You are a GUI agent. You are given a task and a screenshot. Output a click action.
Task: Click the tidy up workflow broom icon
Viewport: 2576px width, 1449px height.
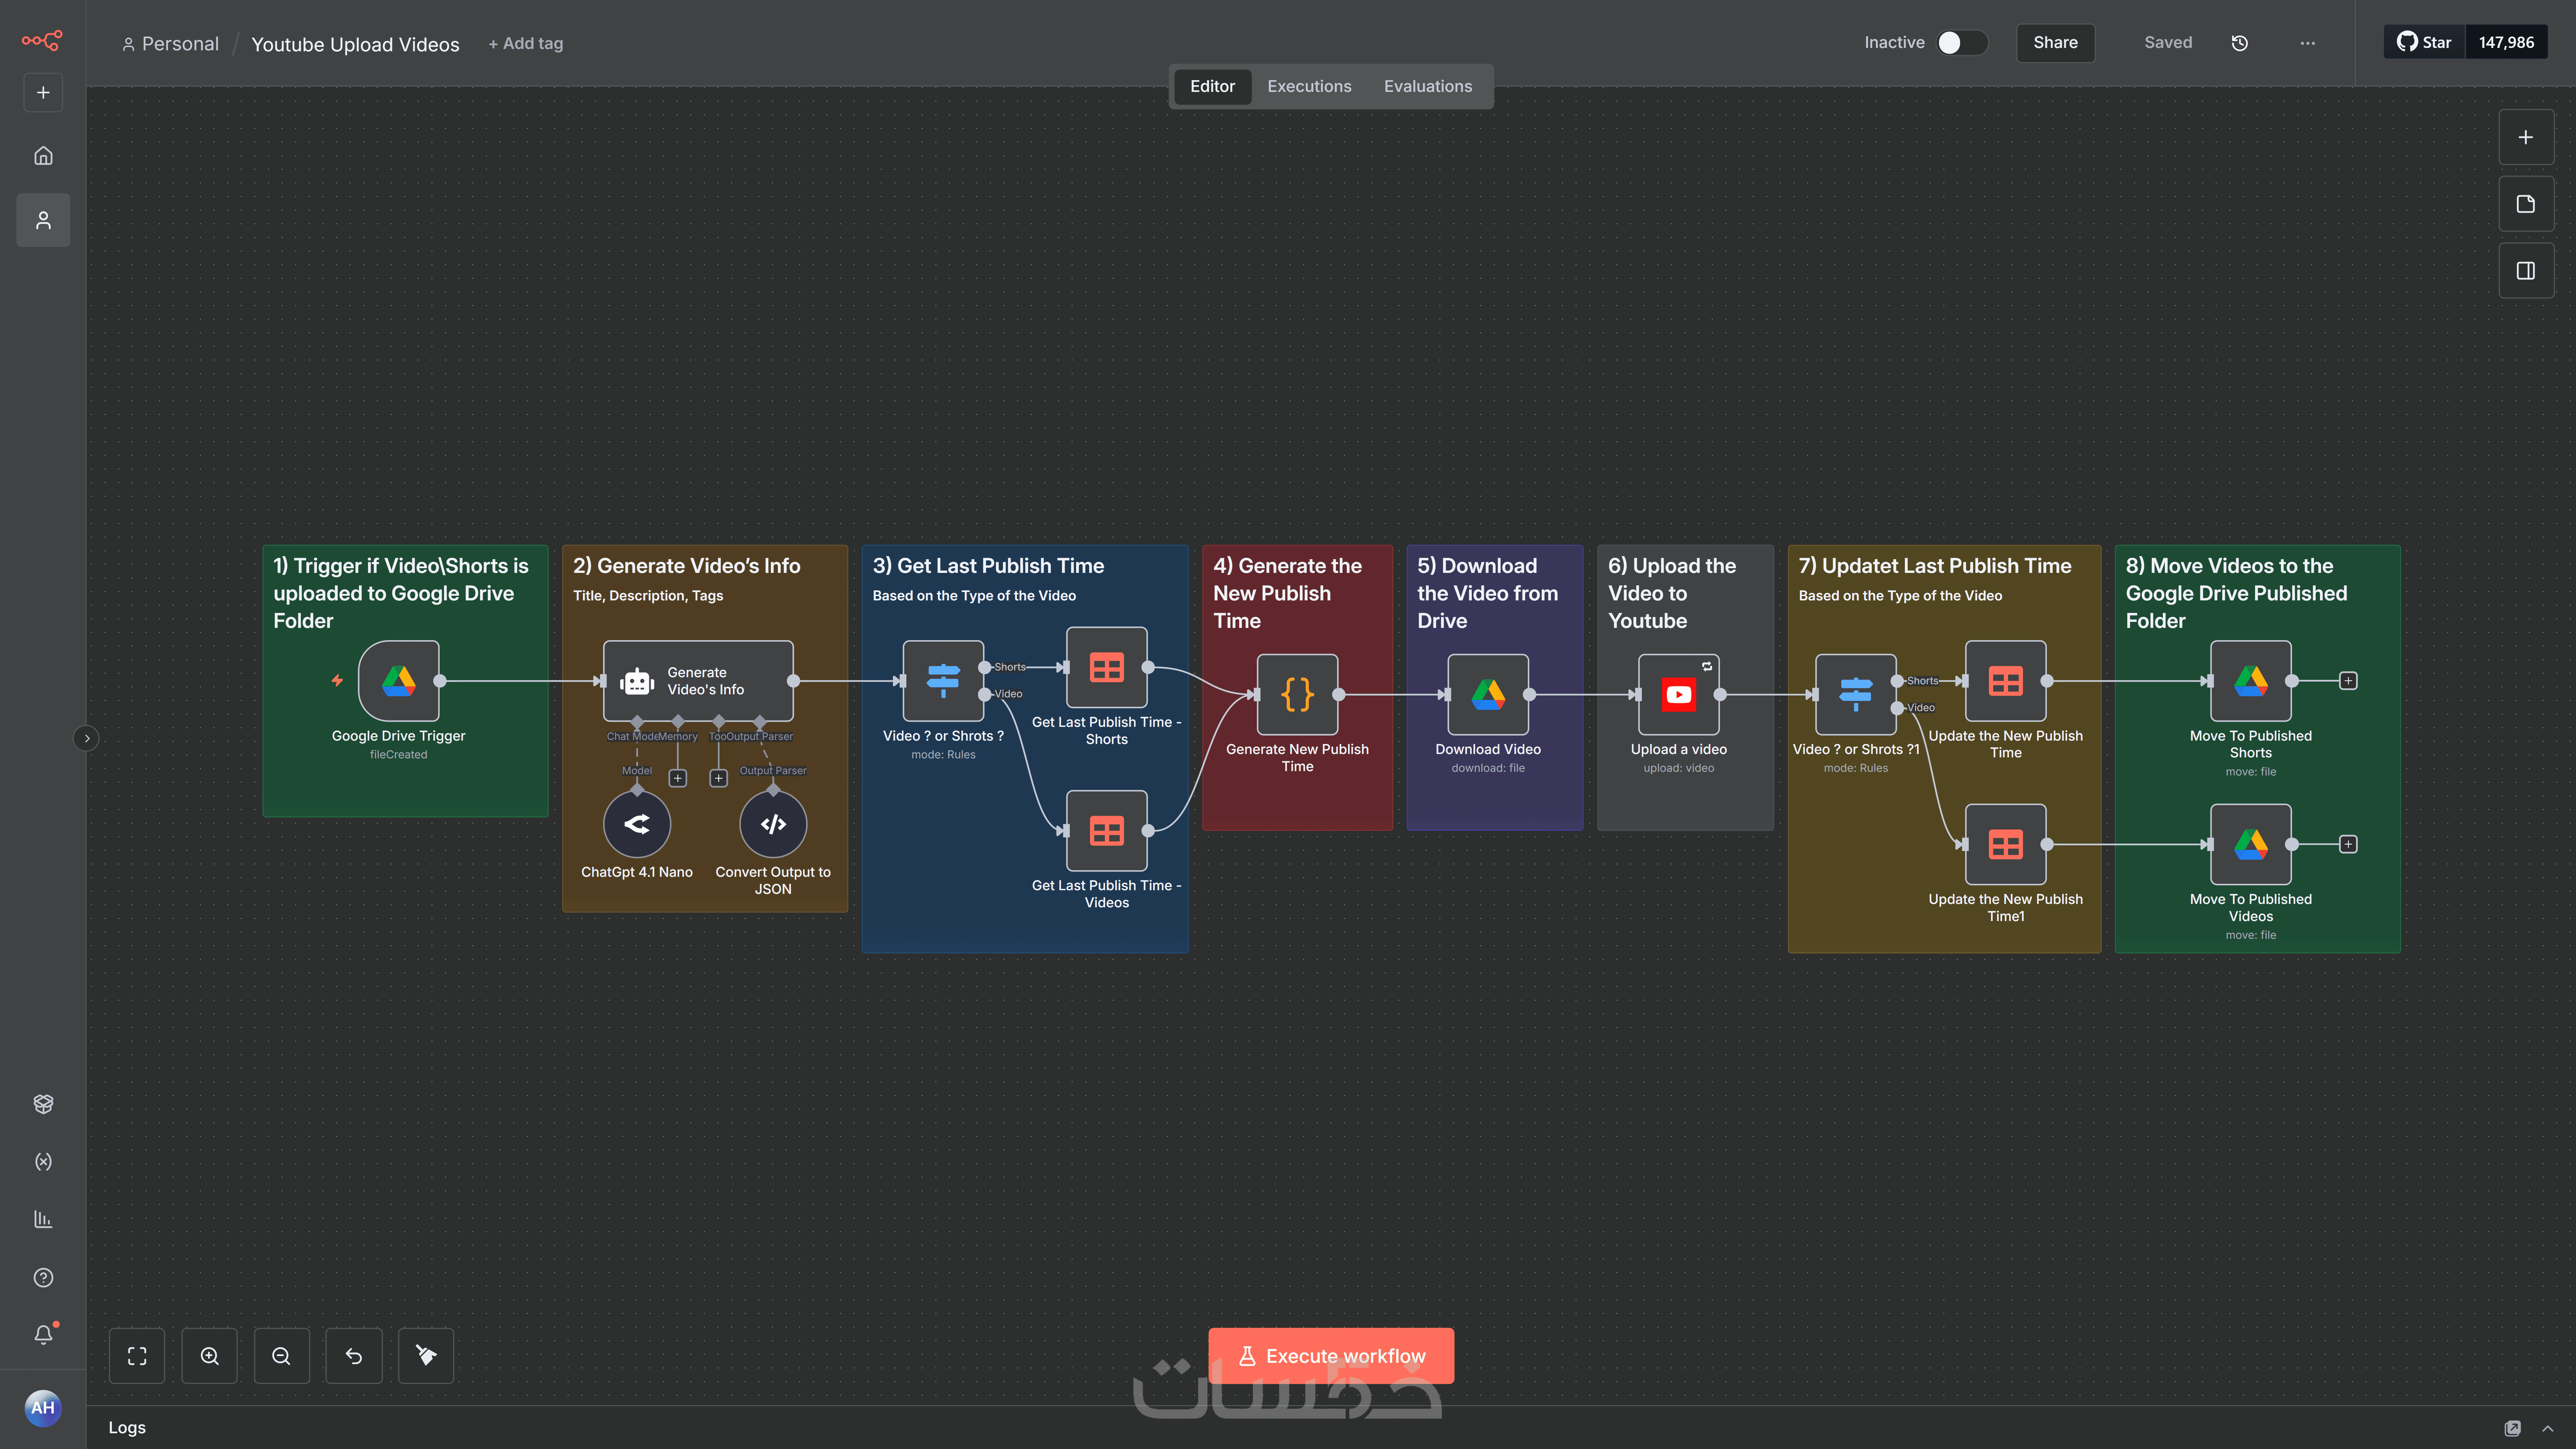pos(426,1356)
